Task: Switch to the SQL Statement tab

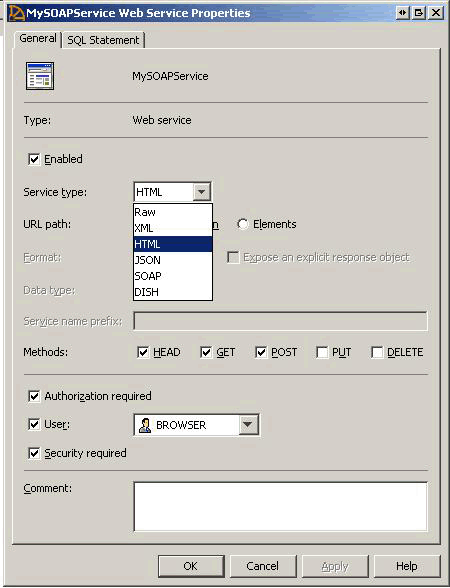Action: tap(103, 40)
